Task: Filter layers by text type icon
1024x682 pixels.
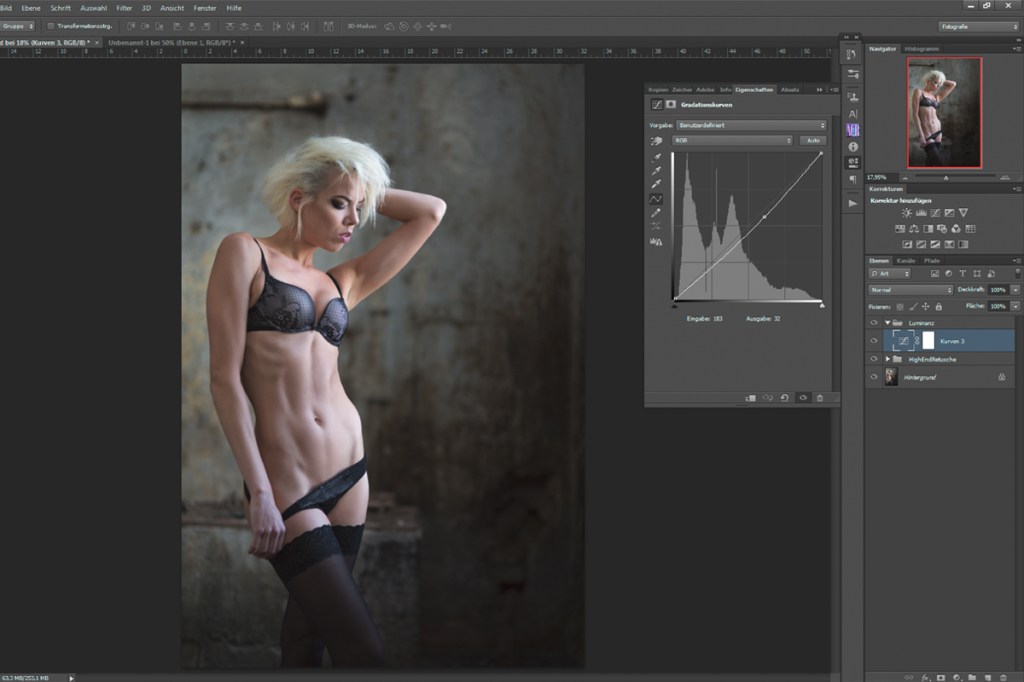Action: point(963,274)
